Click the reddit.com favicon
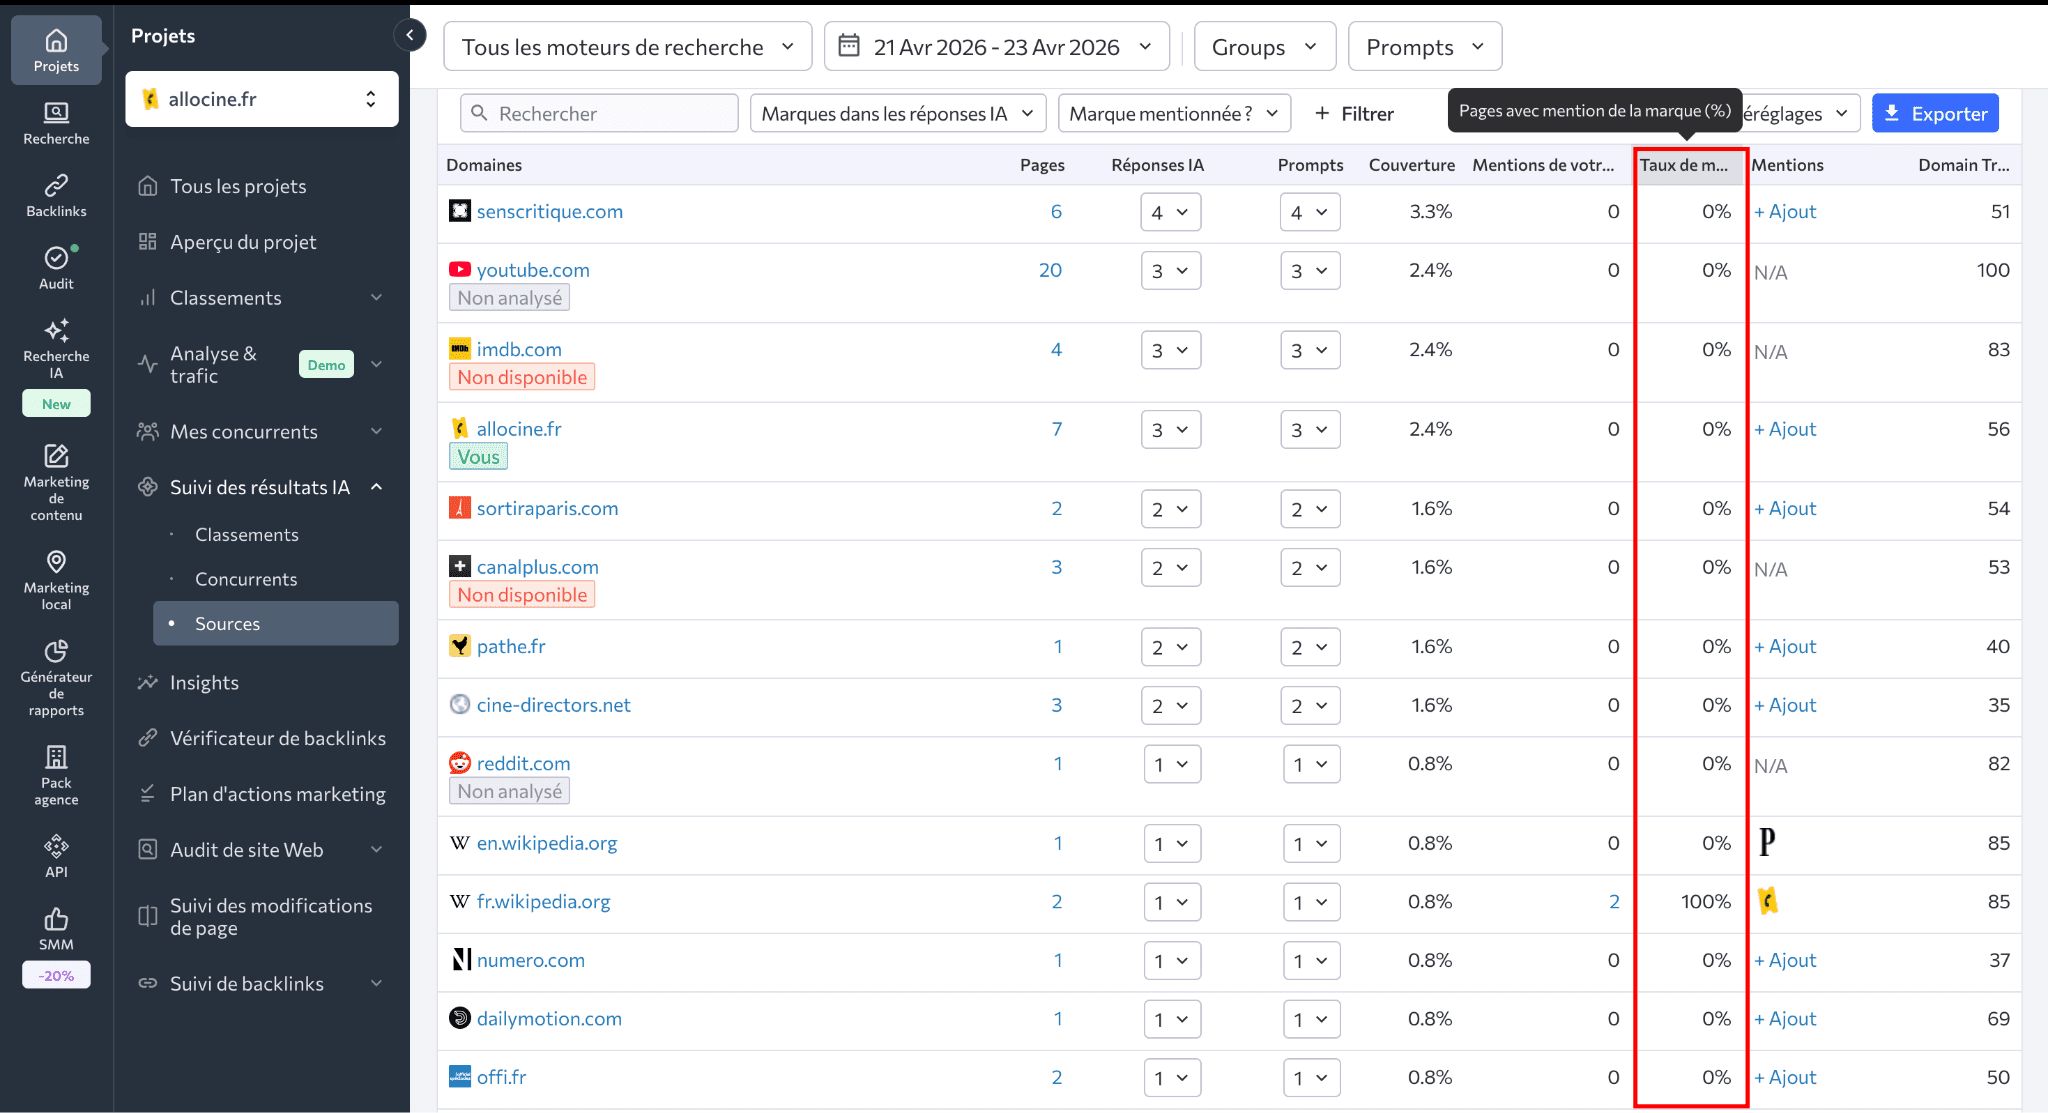The image size is (2048, 1113). point(460,763)
